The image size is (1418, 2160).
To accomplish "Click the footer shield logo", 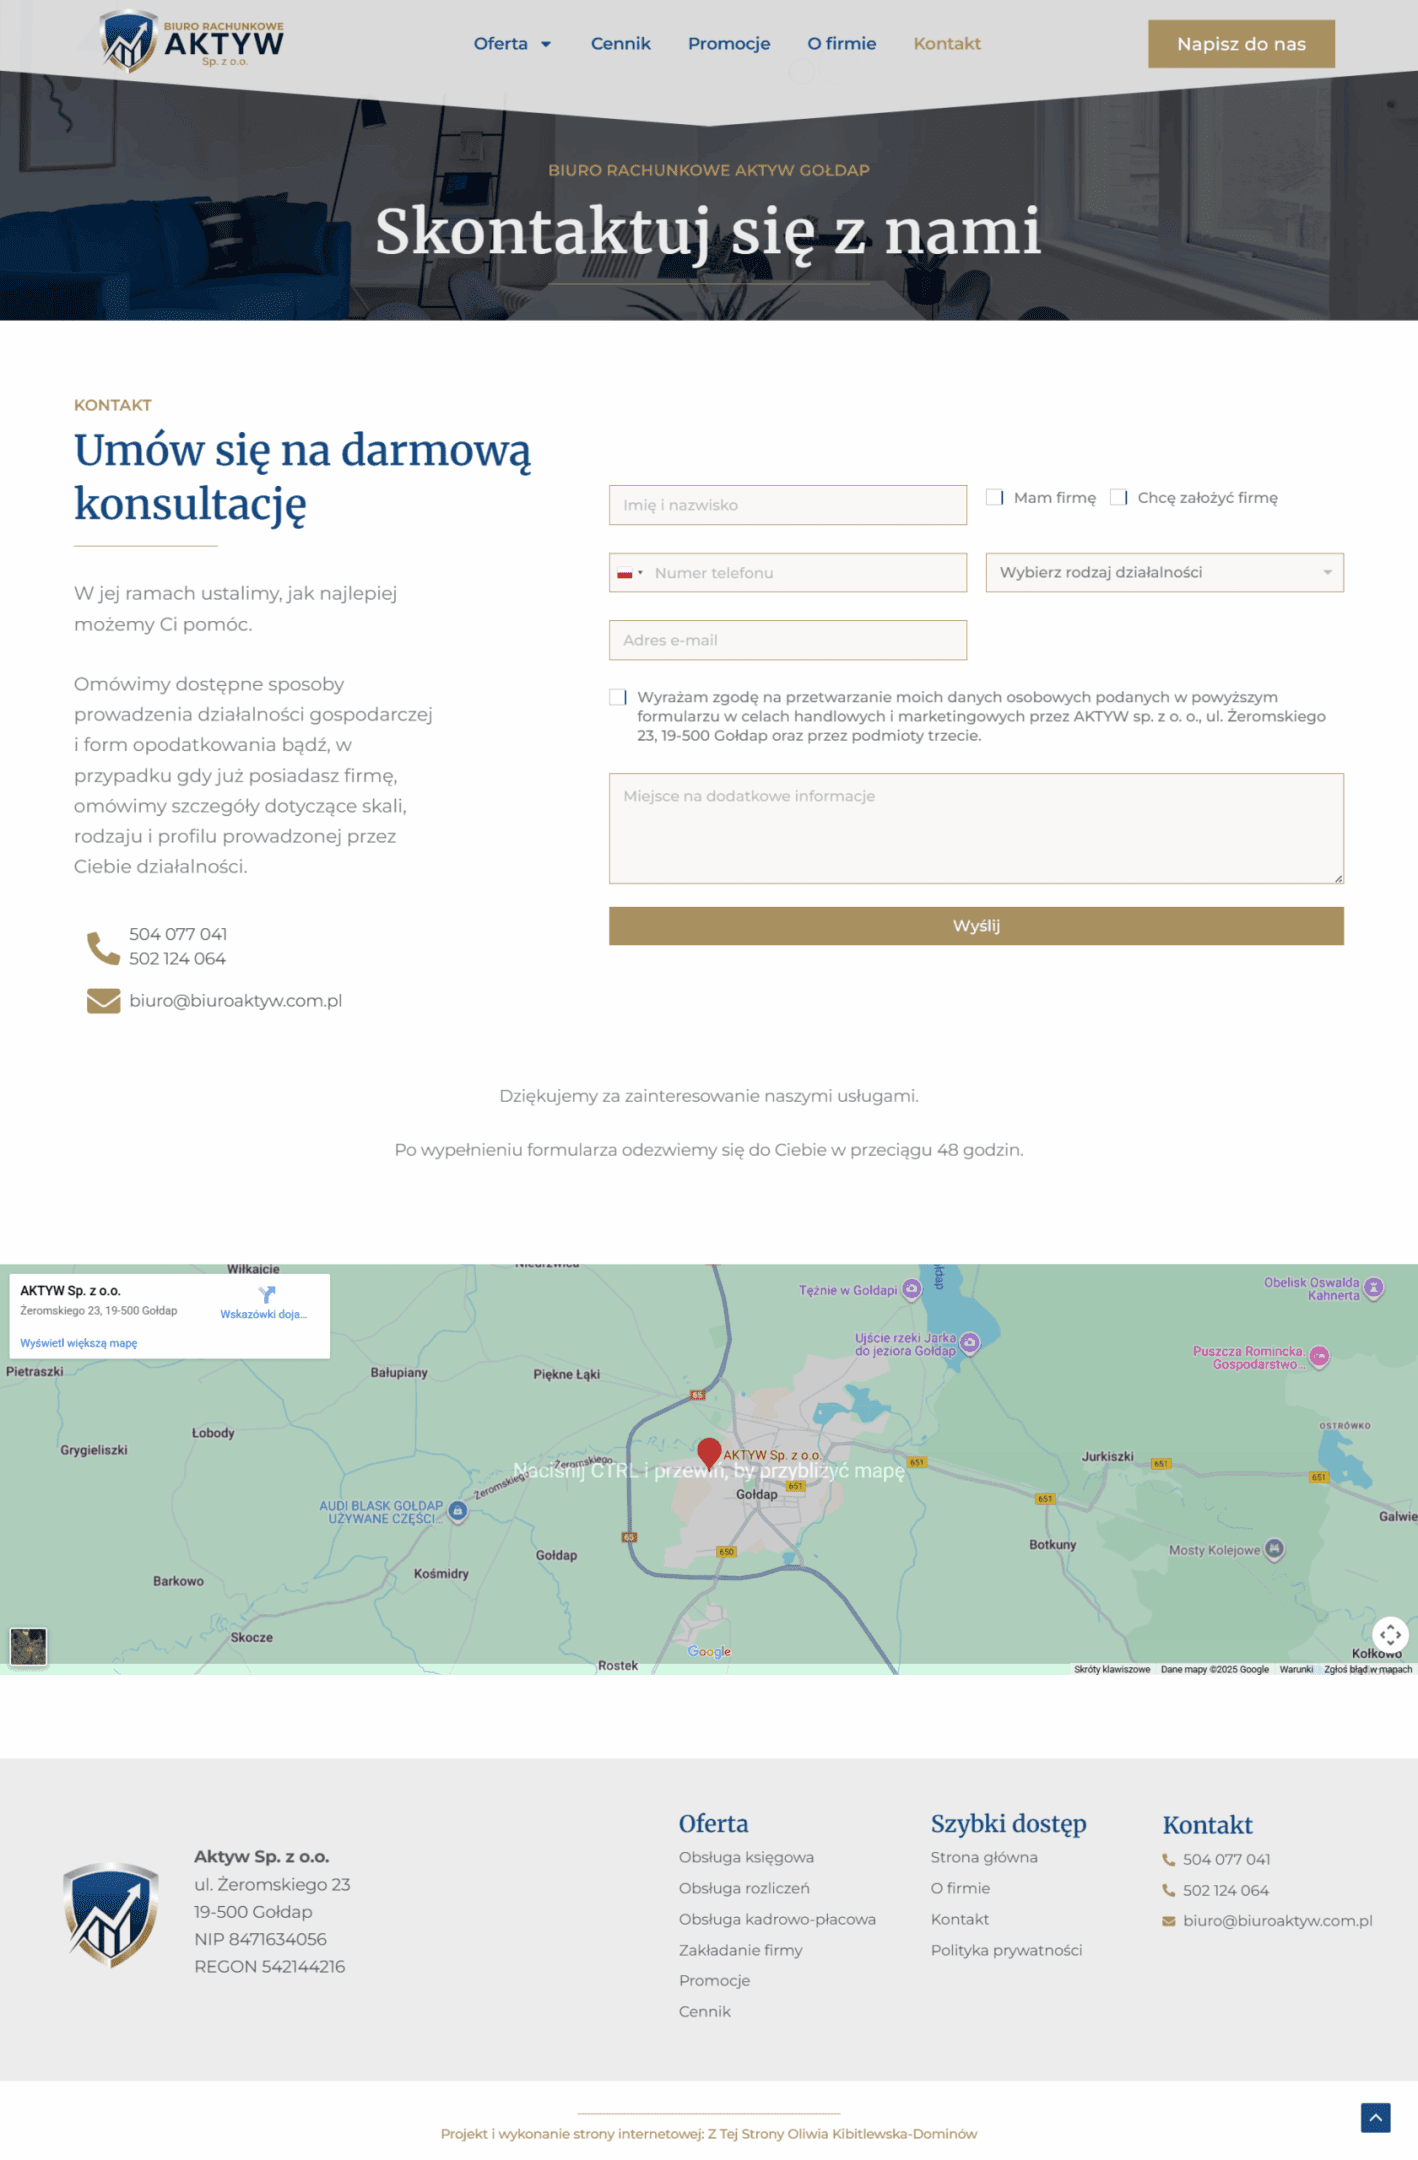I will click(110, 1913).
